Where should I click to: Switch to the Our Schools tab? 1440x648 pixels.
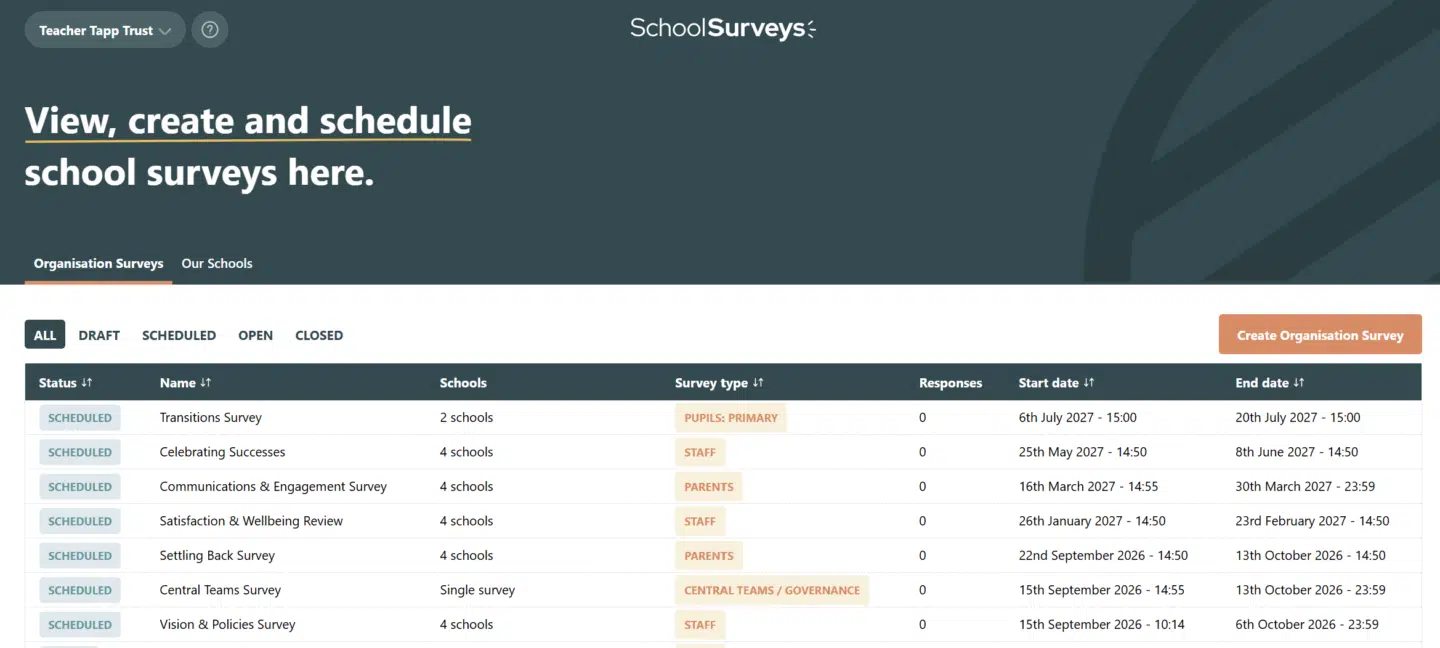217,264
